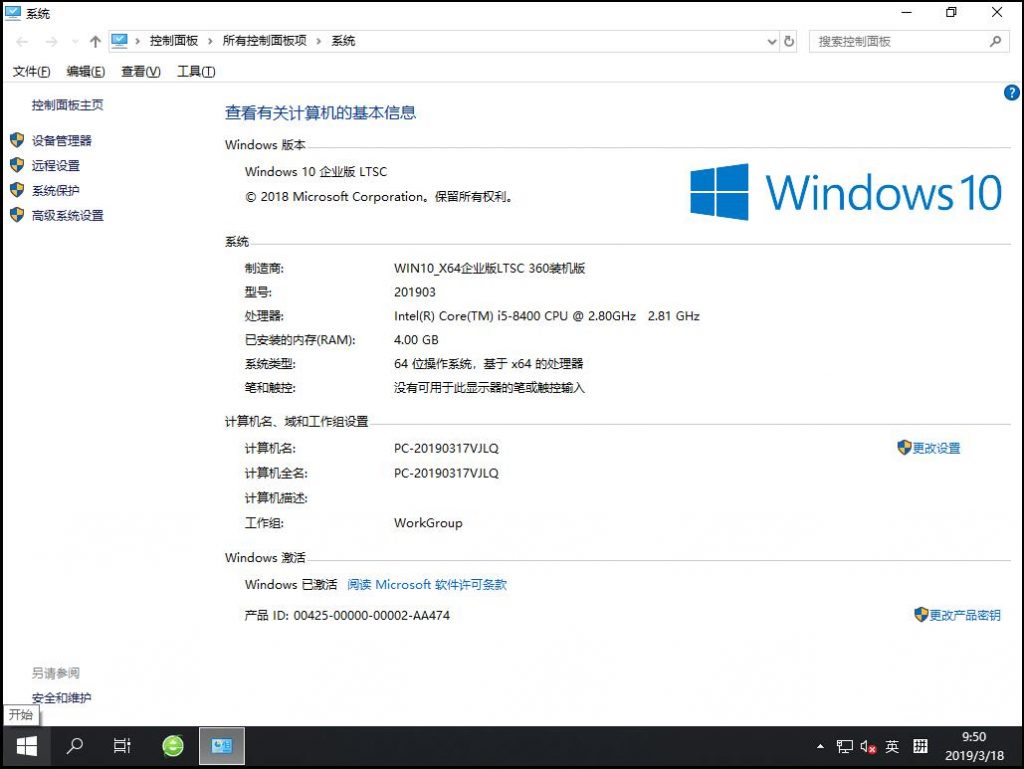Open 远程设置 from the sidebar
This screenshot has width=1024, height=769.
click(x=56, y=165)
